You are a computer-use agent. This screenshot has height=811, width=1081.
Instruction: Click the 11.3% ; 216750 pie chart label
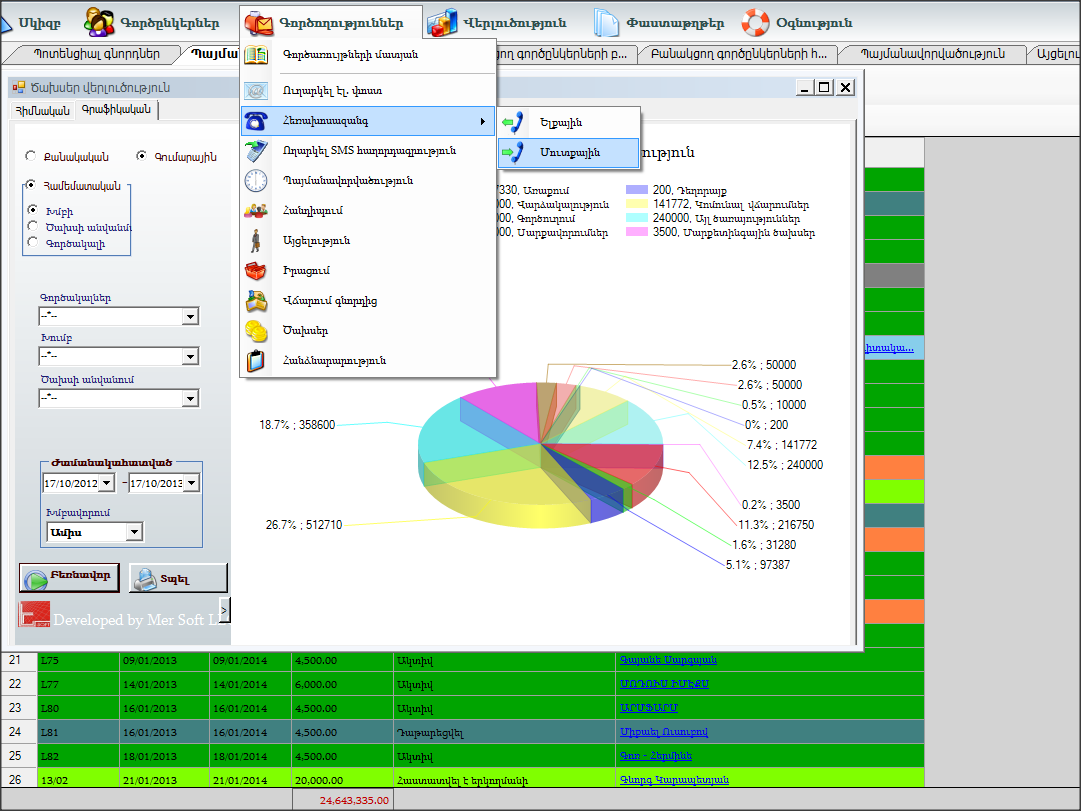(x=776, y=525)
